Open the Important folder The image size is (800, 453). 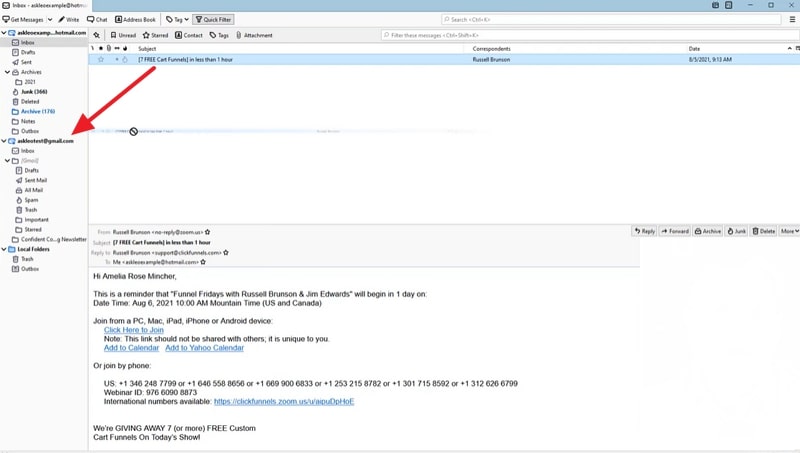coord(36,220)
